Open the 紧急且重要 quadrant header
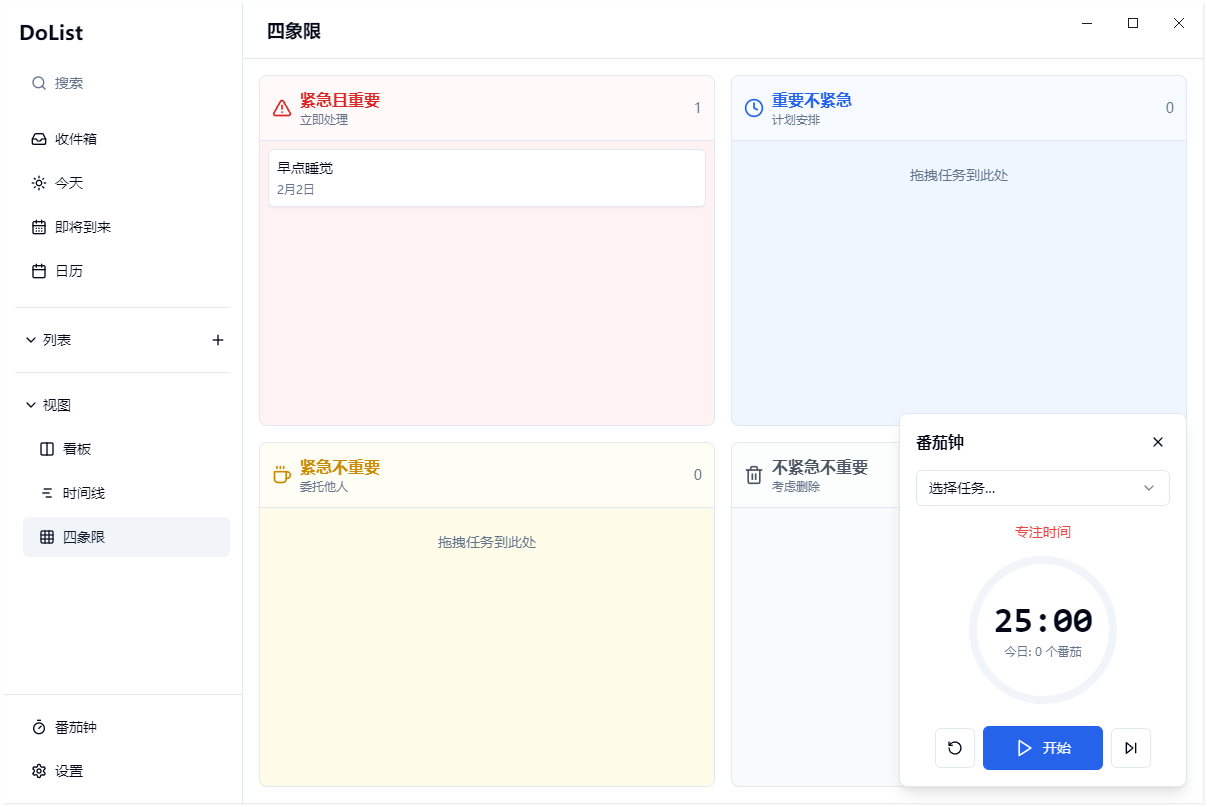Viewport: 1207px width, 807px height. point(338,100)
